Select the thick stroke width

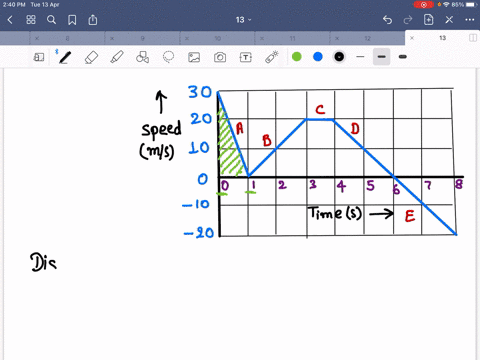pyautogui.click(x=403, y=57)
